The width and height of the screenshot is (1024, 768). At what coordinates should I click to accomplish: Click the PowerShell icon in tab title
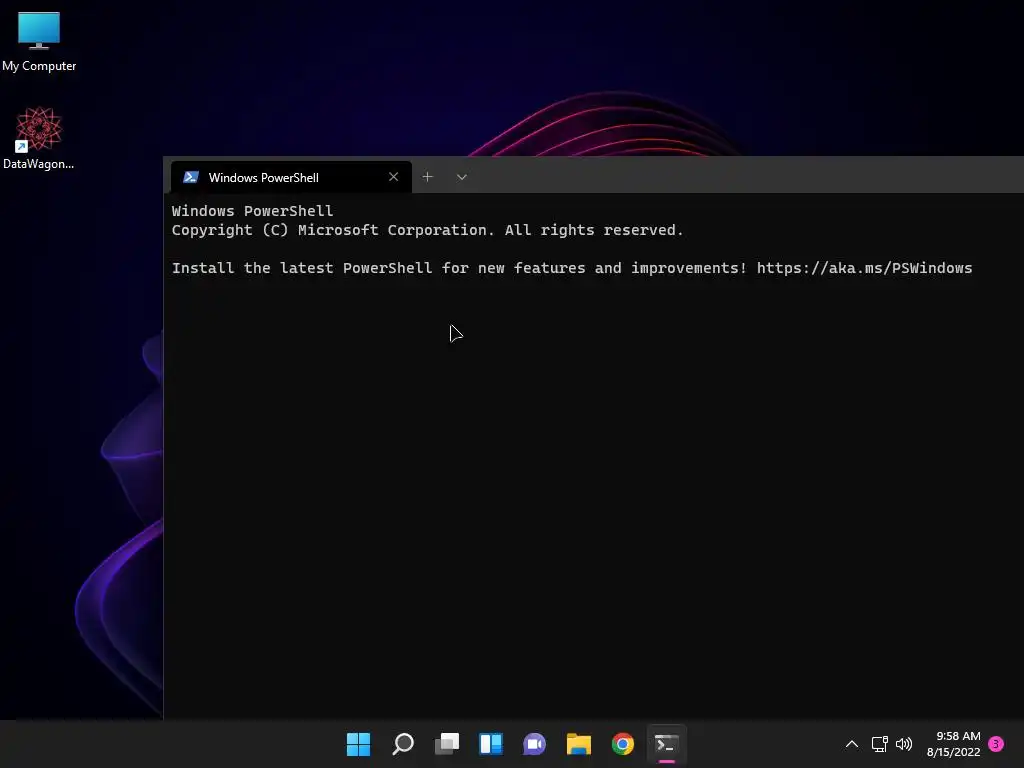pos(191,178)
